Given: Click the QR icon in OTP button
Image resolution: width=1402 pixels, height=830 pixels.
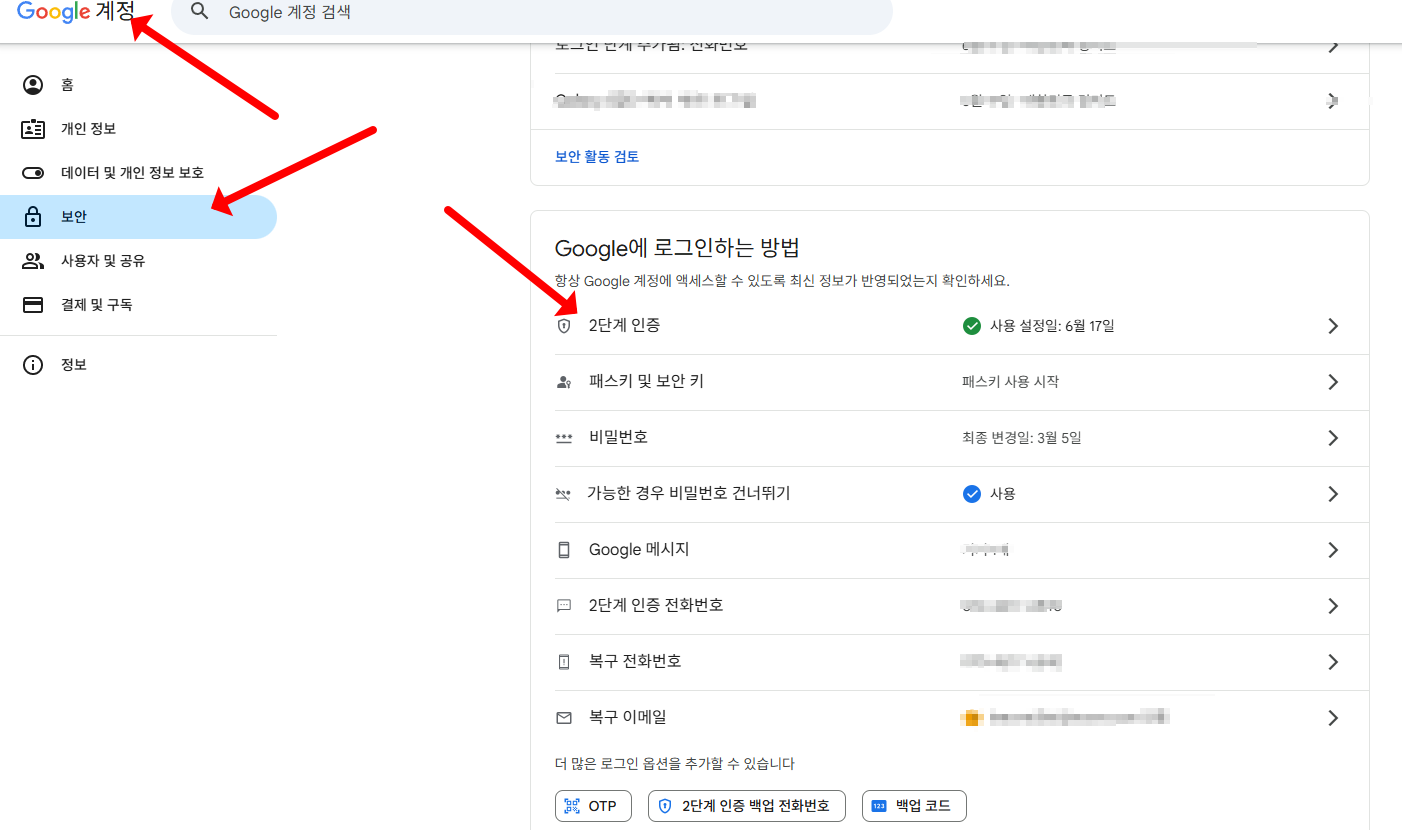Looking at the screenshot, I should (572, 806).
